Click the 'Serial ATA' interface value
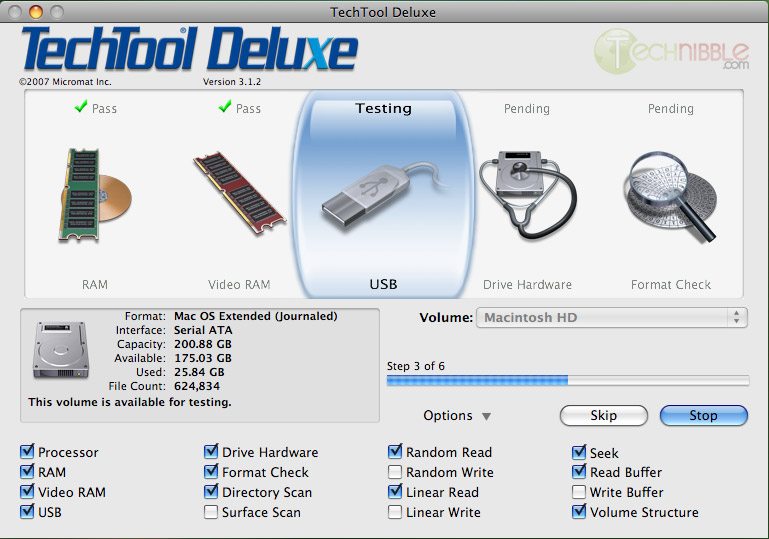 click(x=203, y=330)
